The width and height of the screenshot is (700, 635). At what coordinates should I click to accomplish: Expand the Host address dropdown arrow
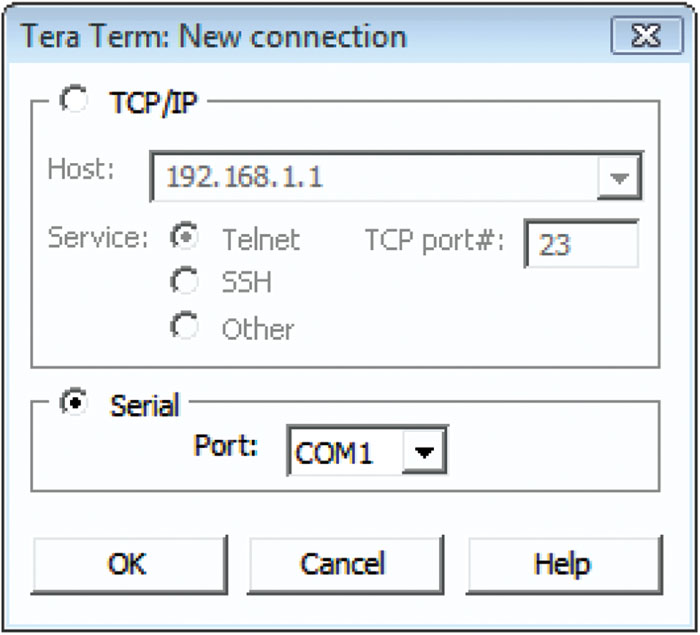tap(619, 177)
